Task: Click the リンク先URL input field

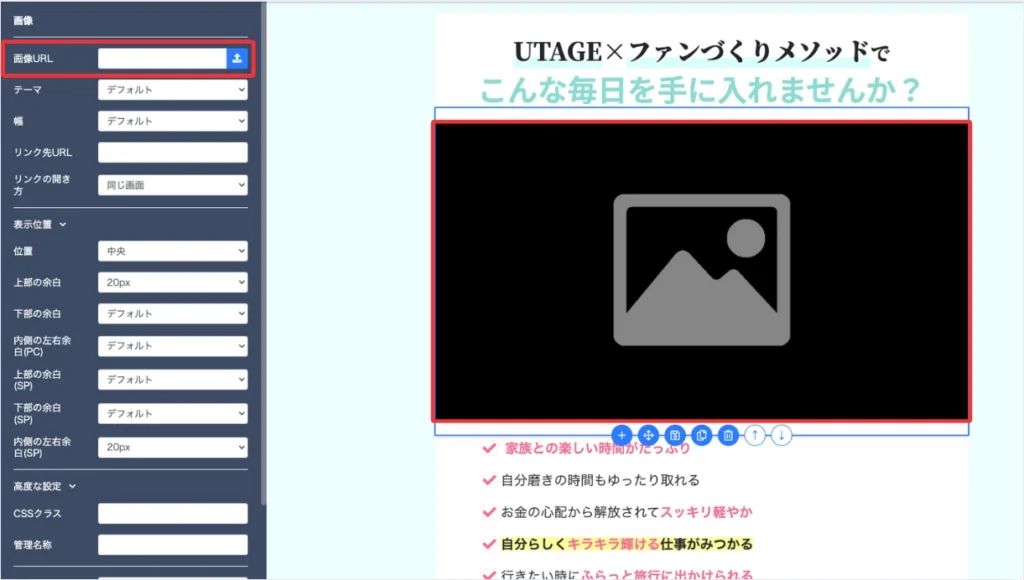Action: coord(172,152)
